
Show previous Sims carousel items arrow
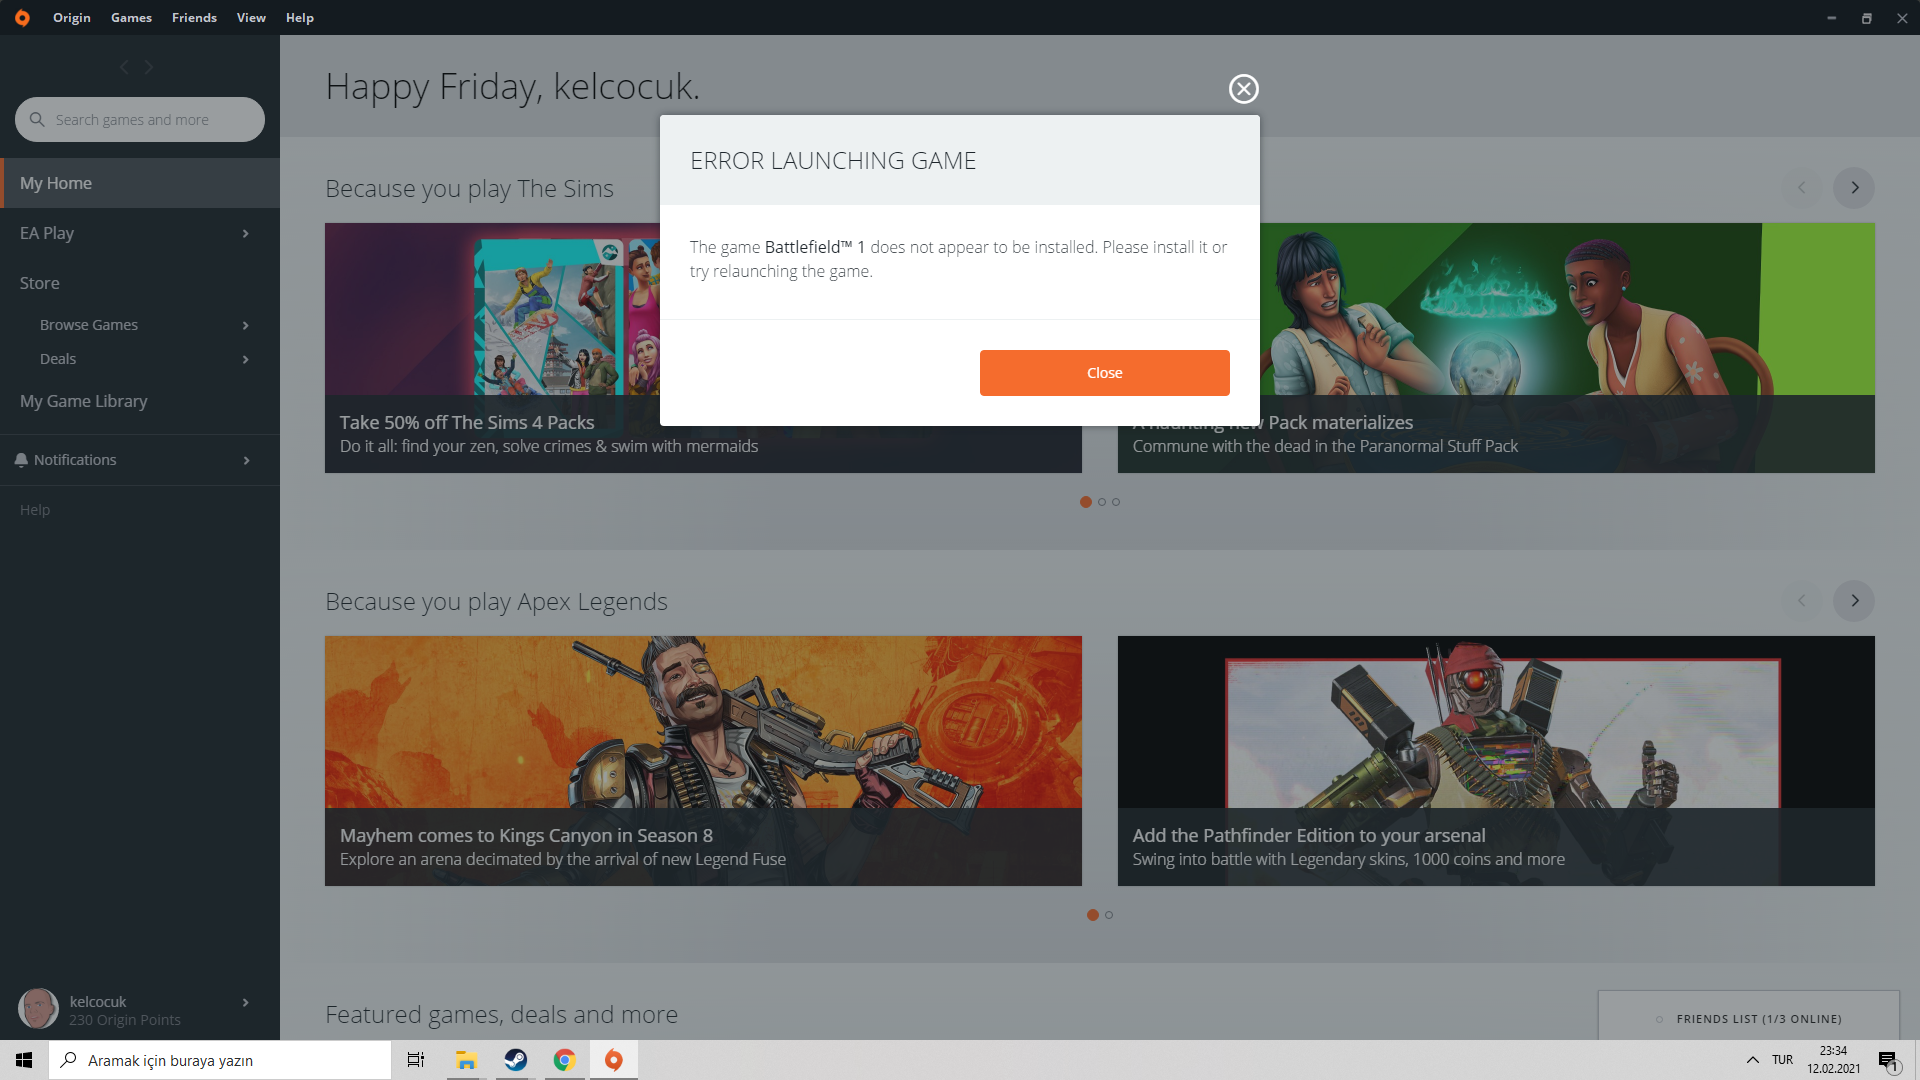(x=1802, y=188)
